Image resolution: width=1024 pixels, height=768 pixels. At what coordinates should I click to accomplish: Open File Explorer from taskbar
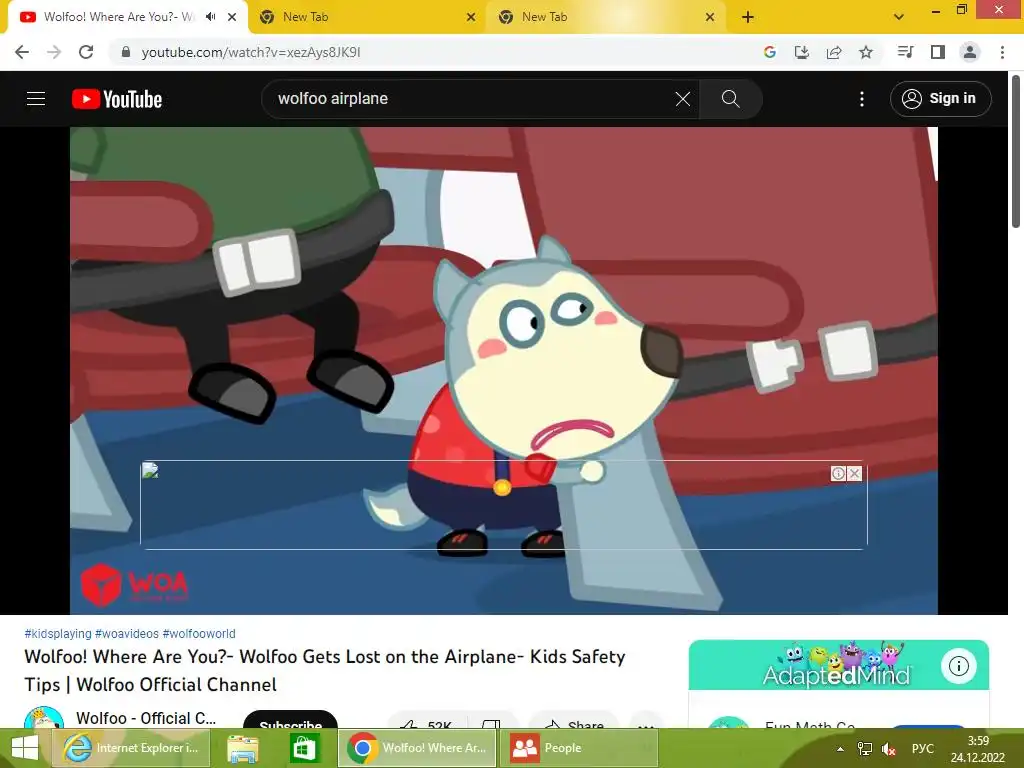point(242,748)
